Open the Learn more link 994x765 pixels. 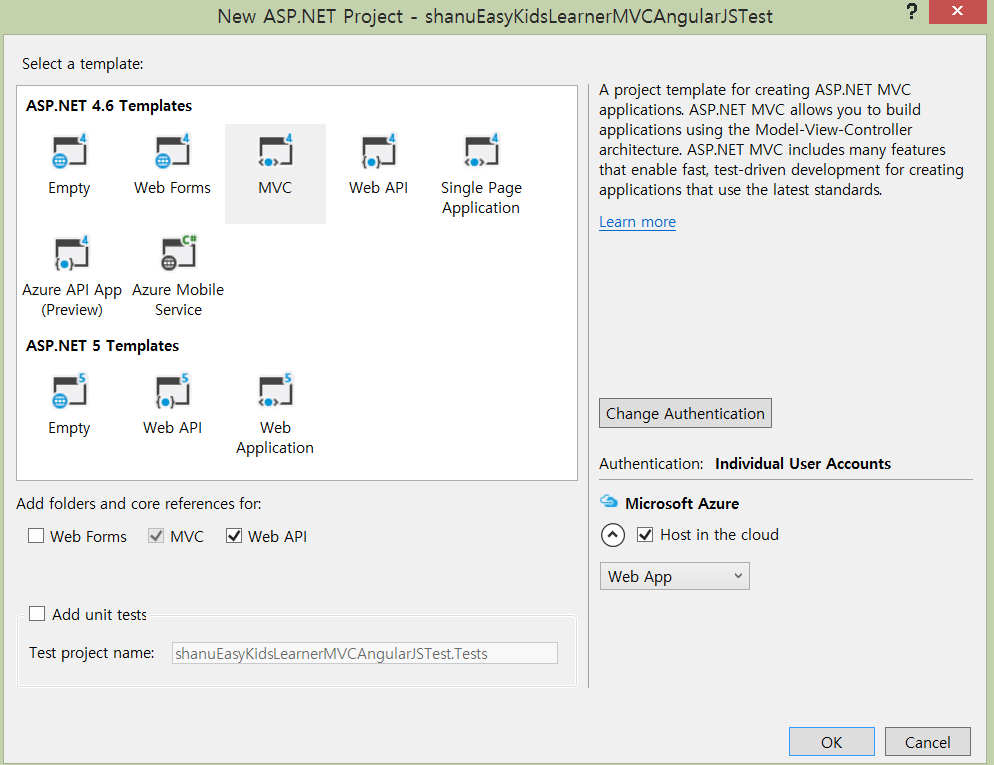tap(638, 222)
